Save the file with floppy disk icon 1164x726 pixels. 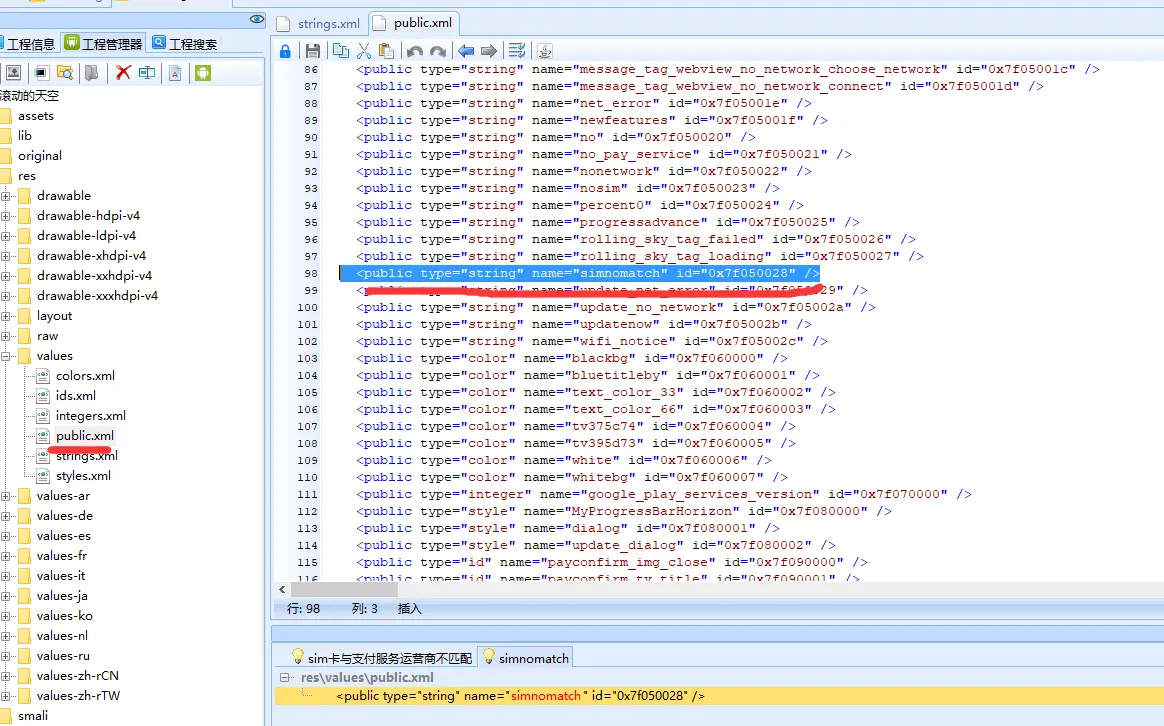[313, 50]
